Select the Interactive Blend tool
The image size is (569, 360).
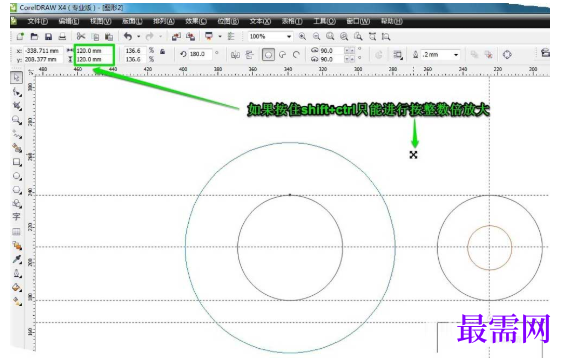[x=17, y=246]
